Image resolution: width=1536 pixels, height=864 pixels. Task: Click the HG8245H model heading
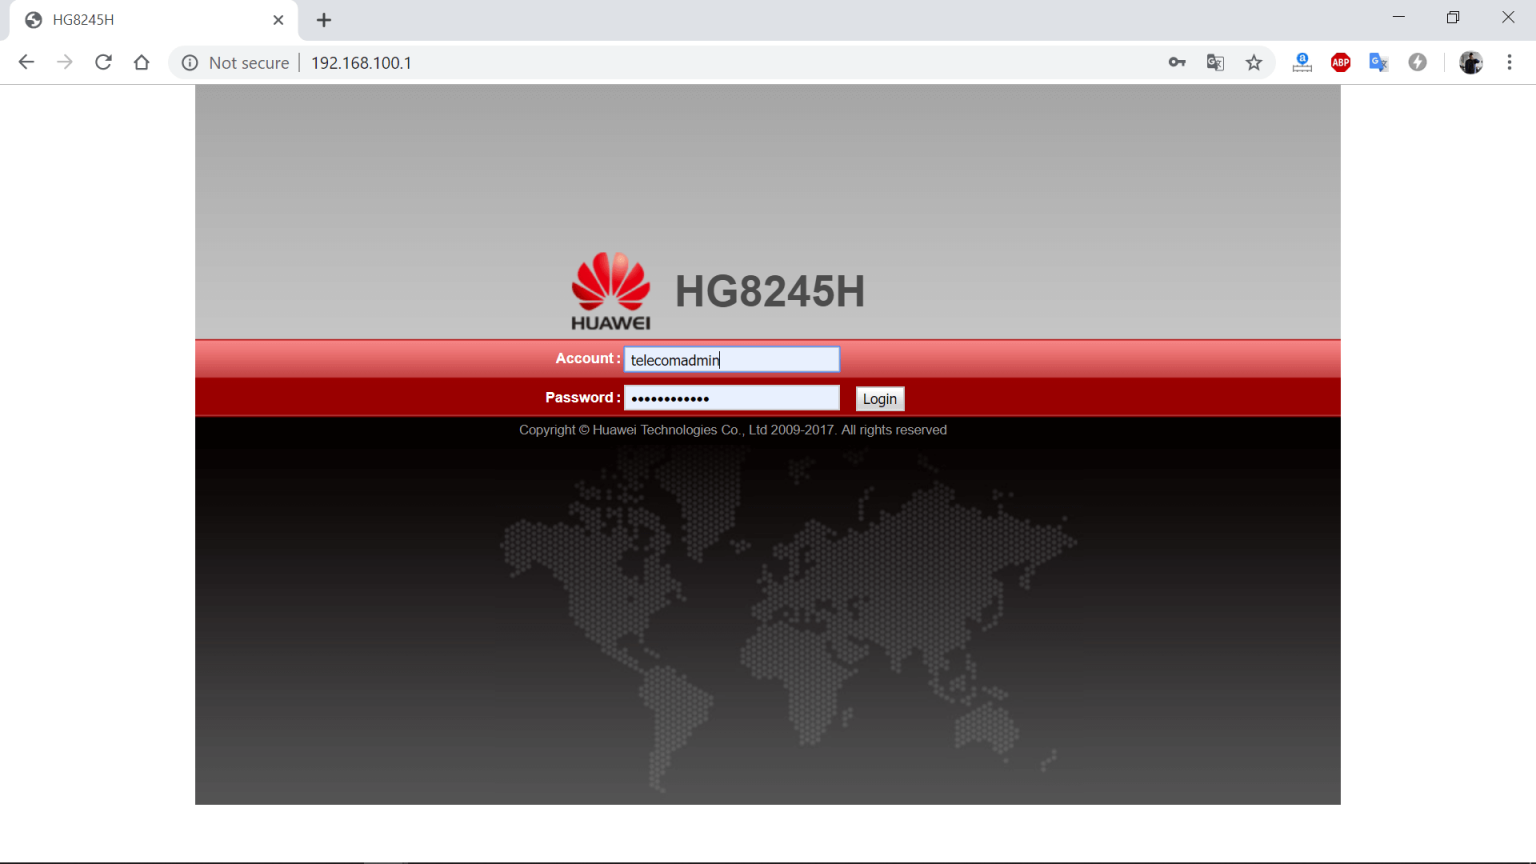point(770,292)
